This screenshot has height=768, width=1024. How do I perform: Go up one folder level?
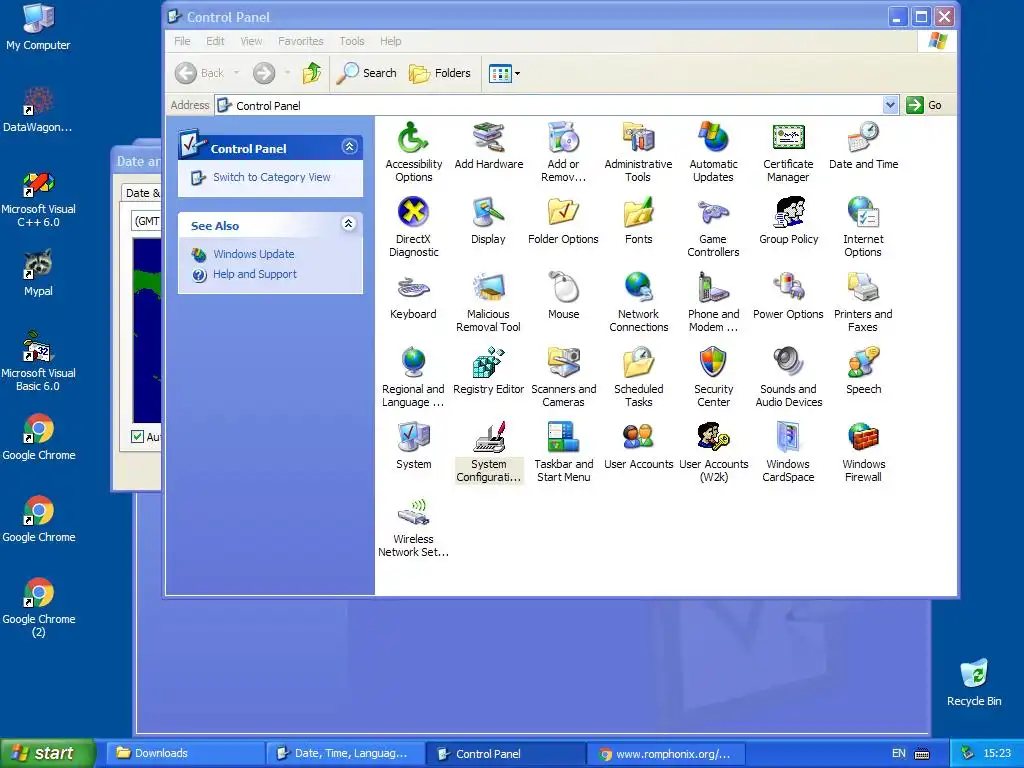pos(312,73)
